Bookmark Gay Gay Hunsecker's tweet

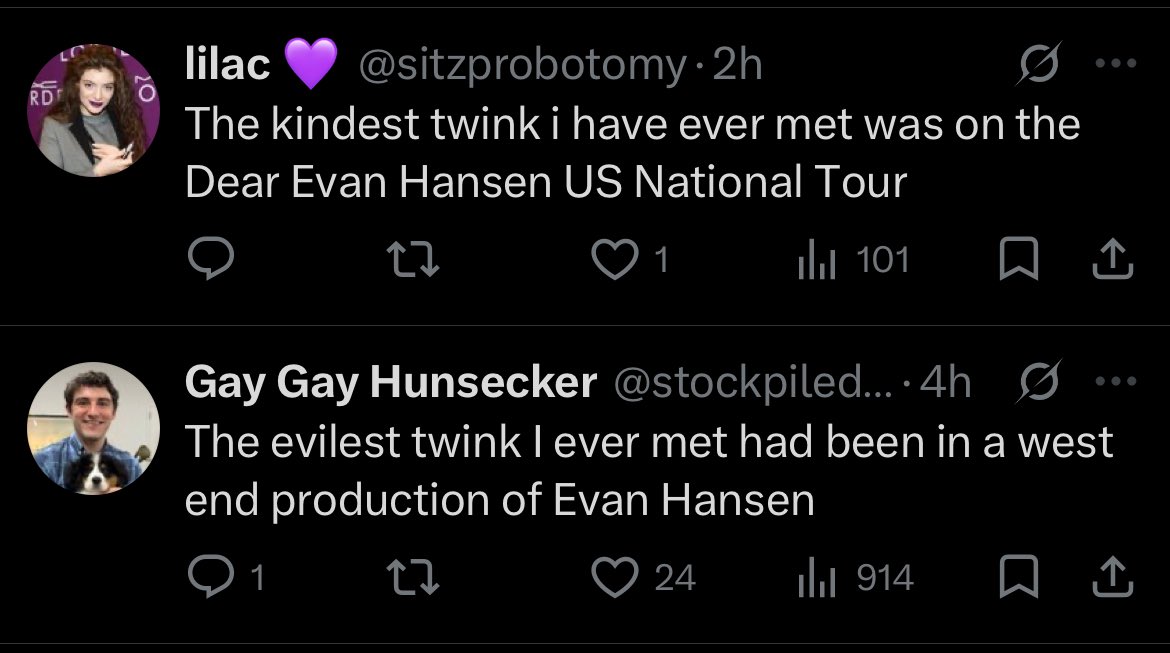(1019, 577)
